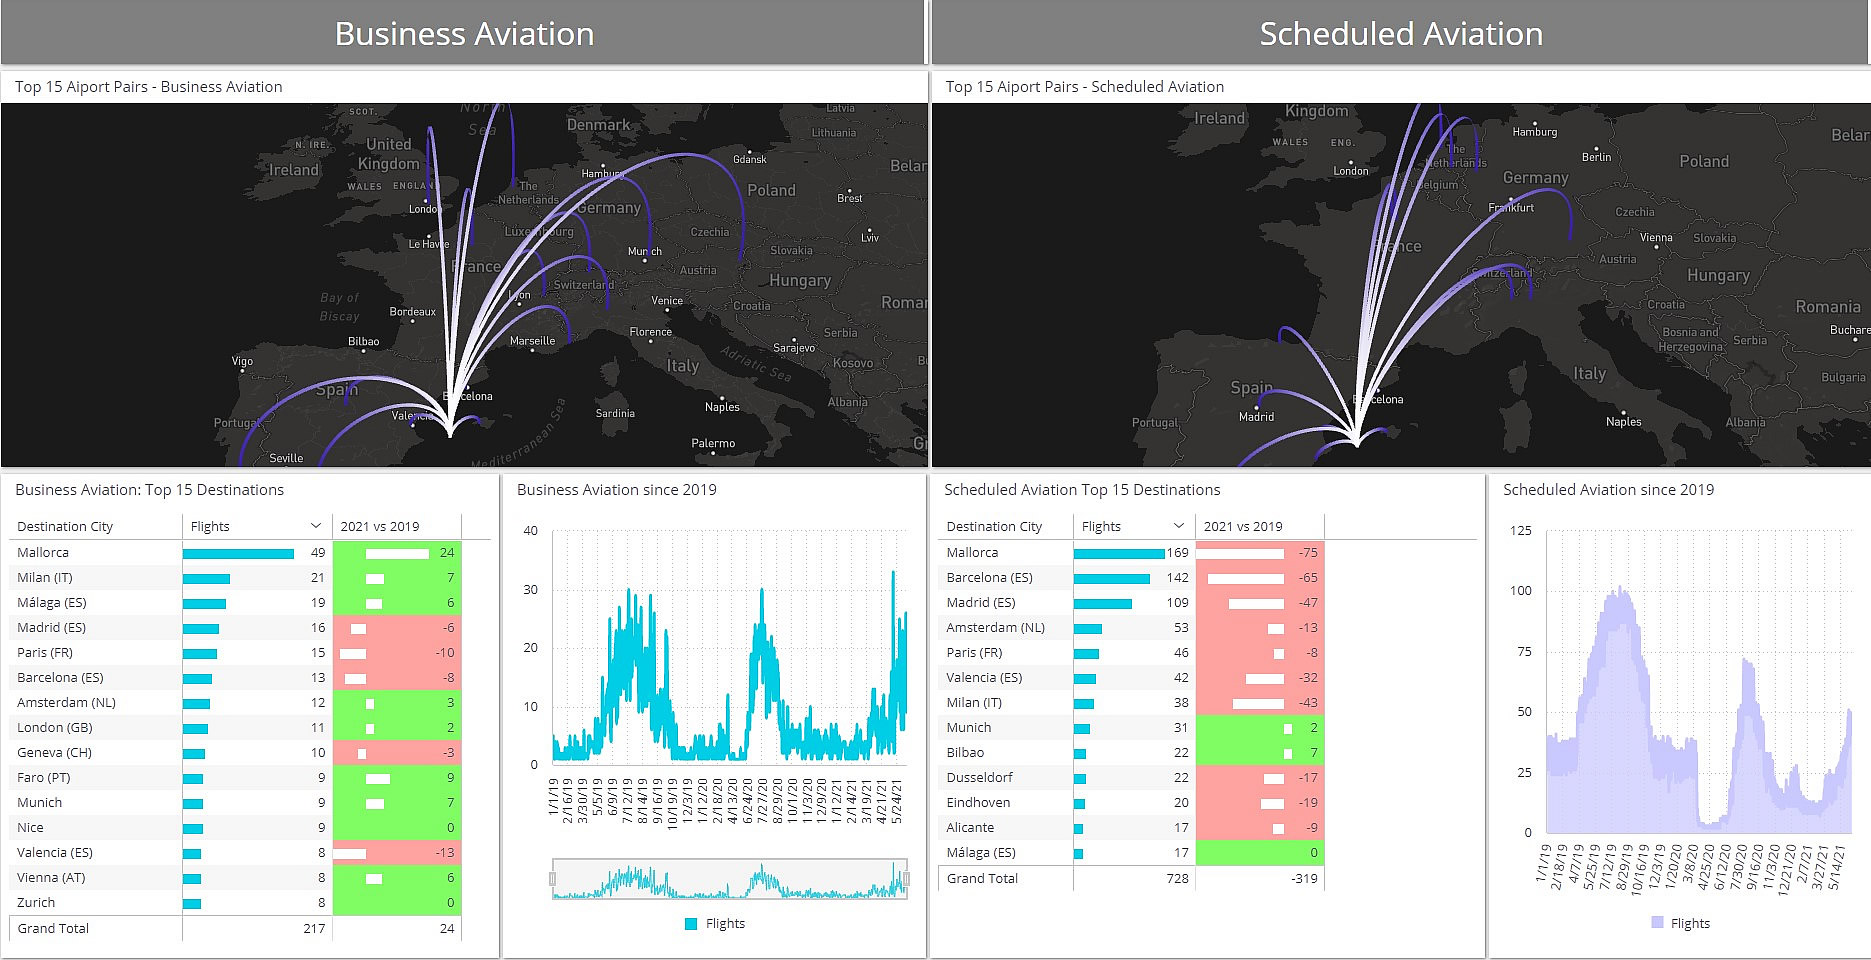Select Zurich destination row
The width and height of the screenshot is (1871, 960).
click(x=236, y=902)
